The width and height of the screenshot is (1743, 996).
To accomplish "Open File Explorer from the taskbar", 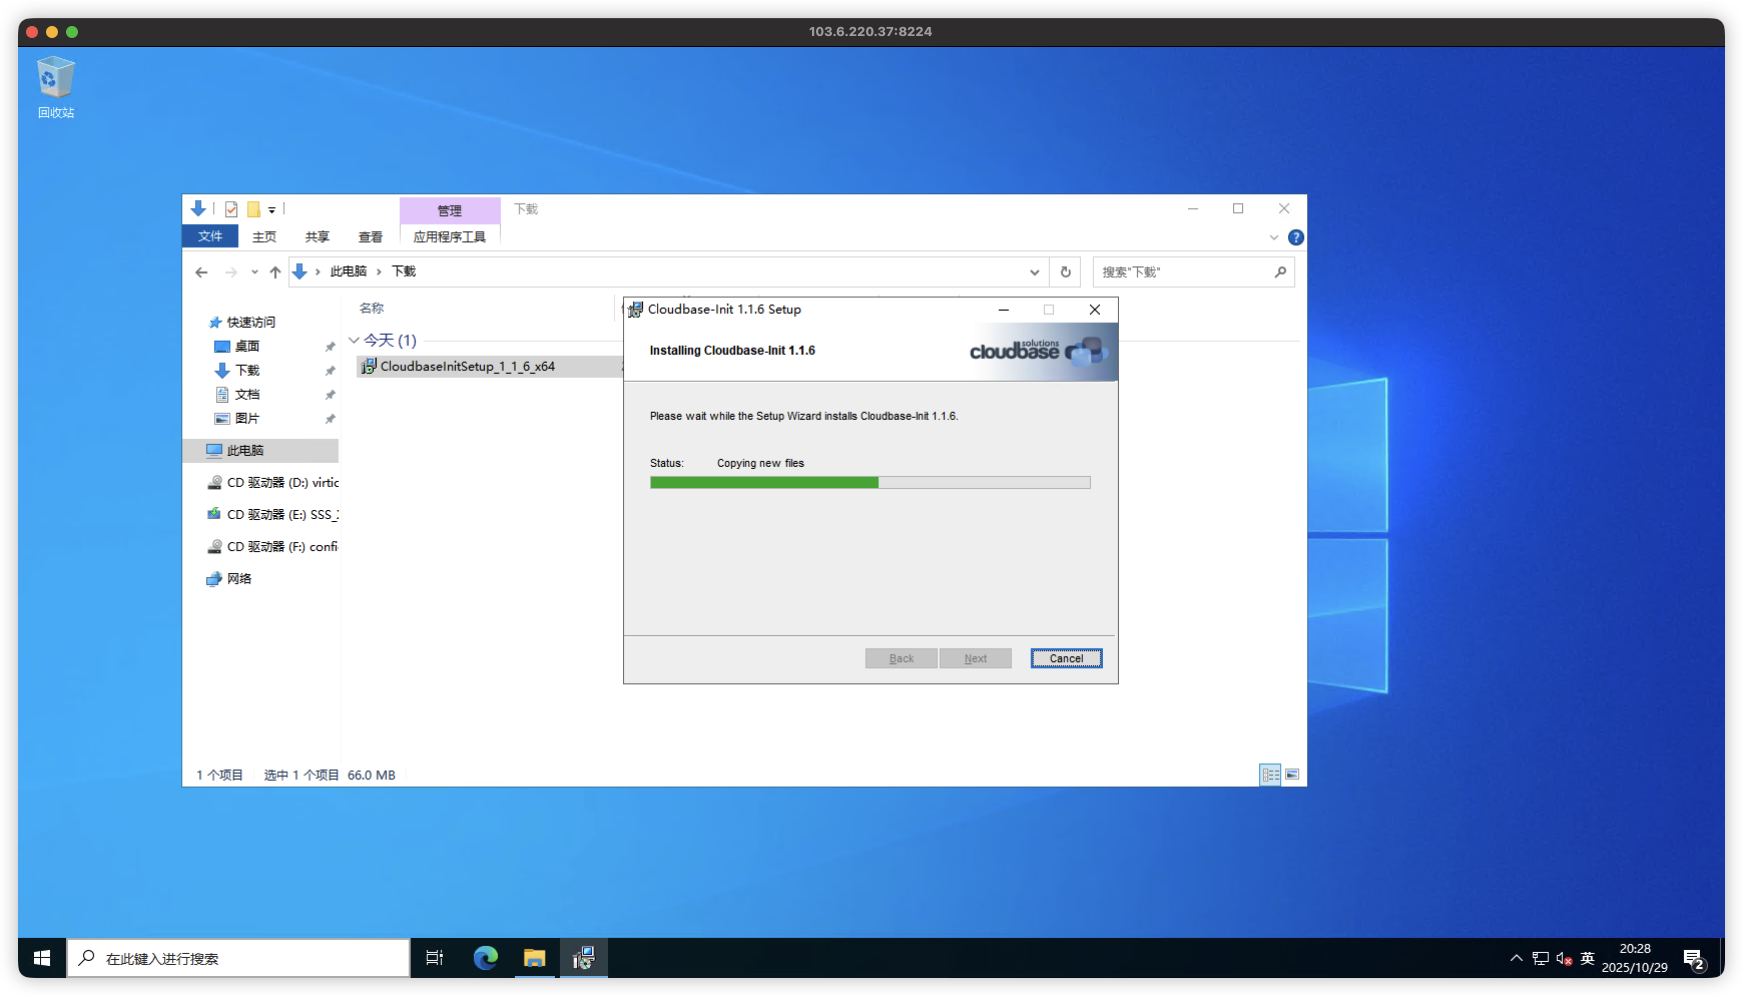I will pos(534,958).
